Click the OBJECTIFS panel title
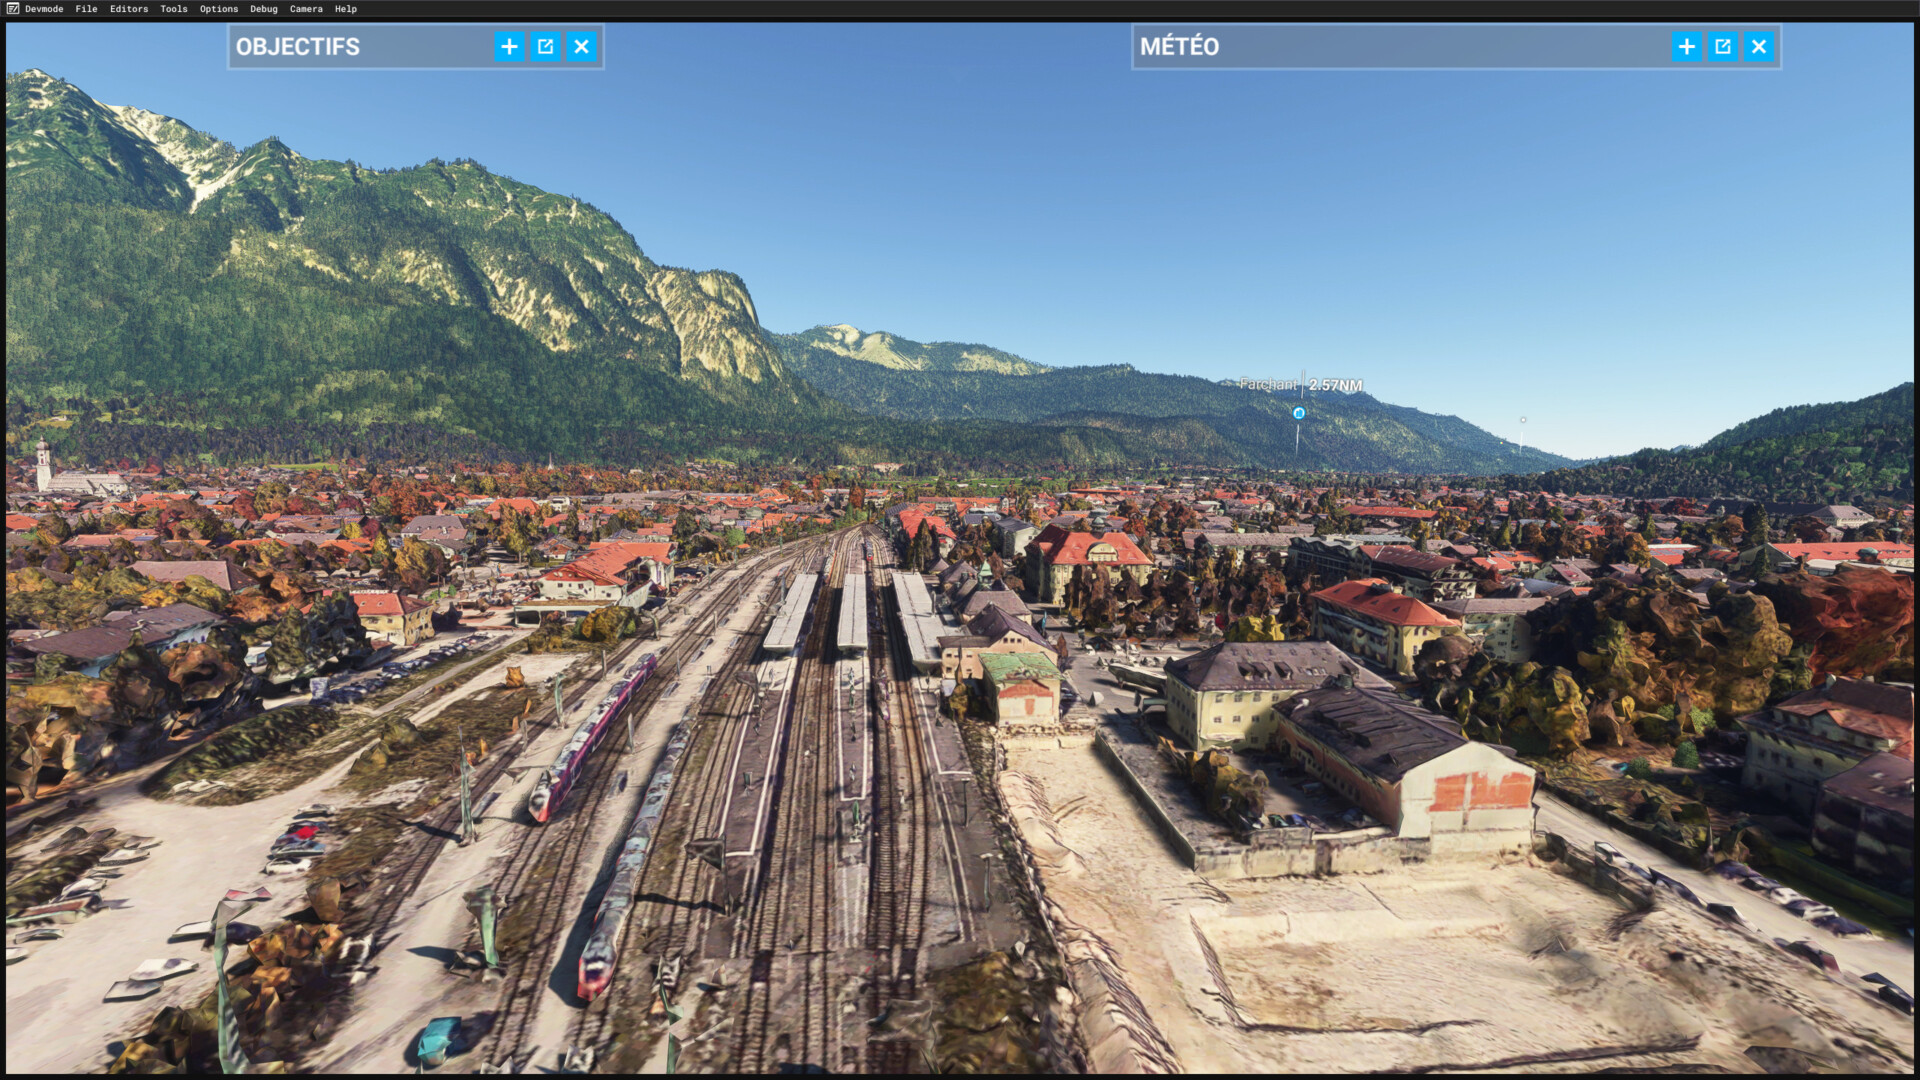This screenshot has height=1080, width=1920. [x=298, y=47]
